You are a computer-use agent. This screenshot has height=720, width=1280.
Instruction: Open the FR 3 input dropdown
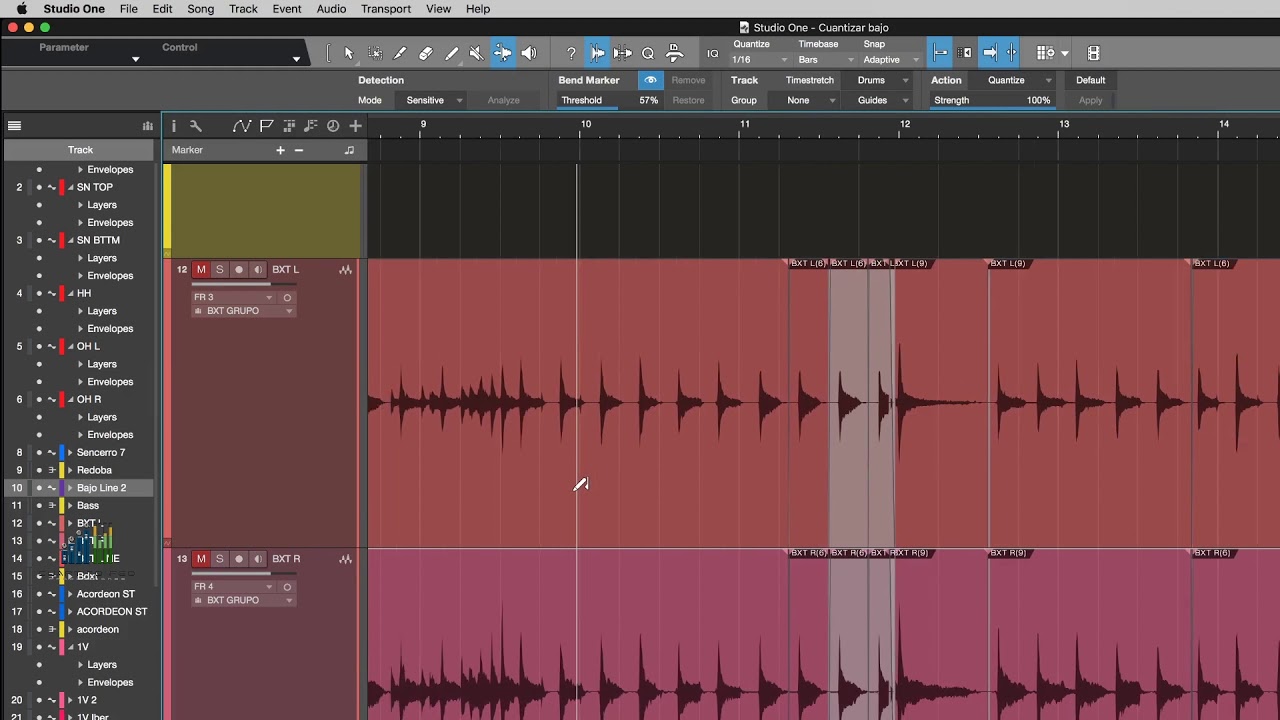tap(233, 297)
